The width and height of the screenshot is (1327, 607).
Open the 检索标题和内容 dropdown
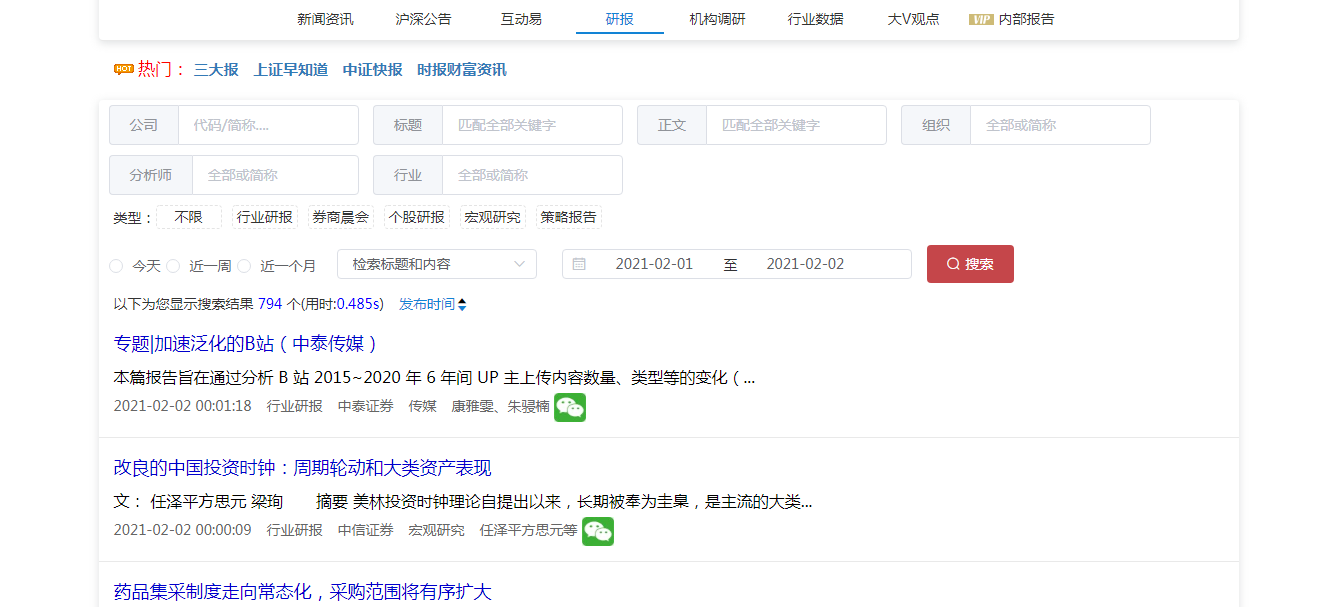(437, 264)
